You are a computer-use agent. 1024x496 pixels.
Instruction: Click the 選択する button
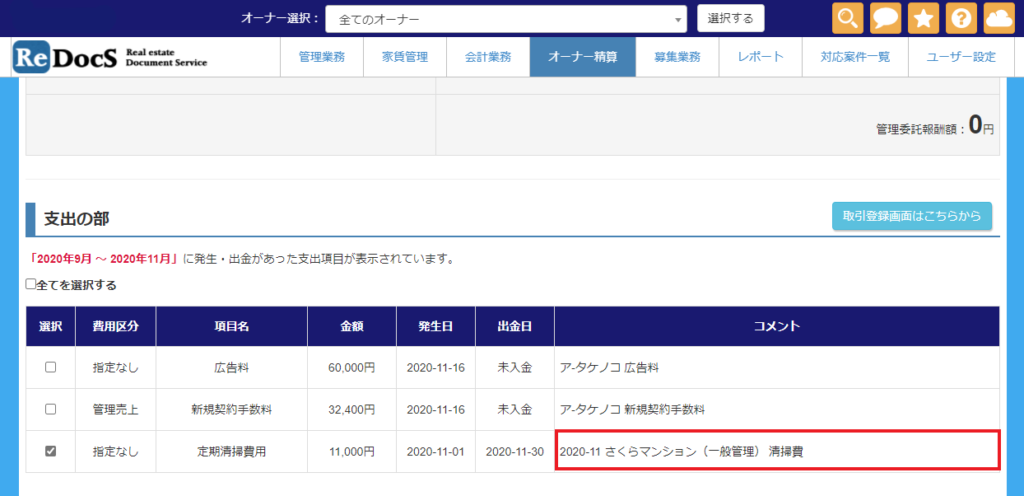click(x=731, y=19)
